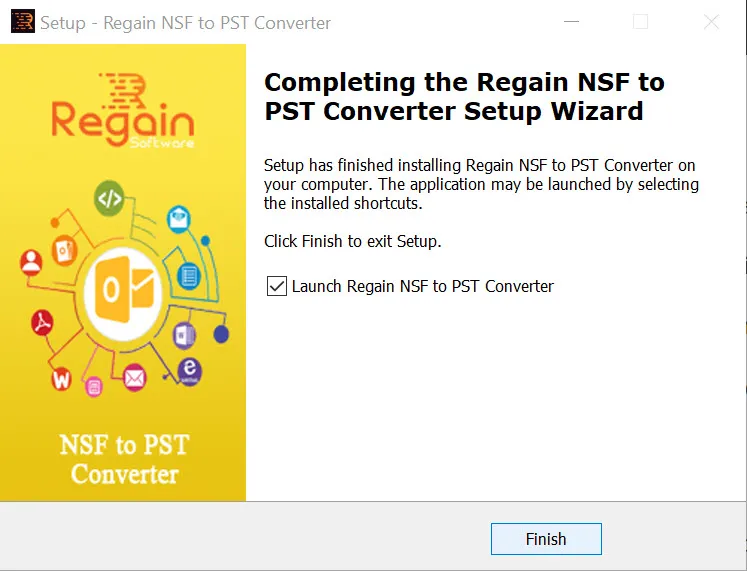Click the red user profile icon
The image size is (747, 571).
click(31, 262)
